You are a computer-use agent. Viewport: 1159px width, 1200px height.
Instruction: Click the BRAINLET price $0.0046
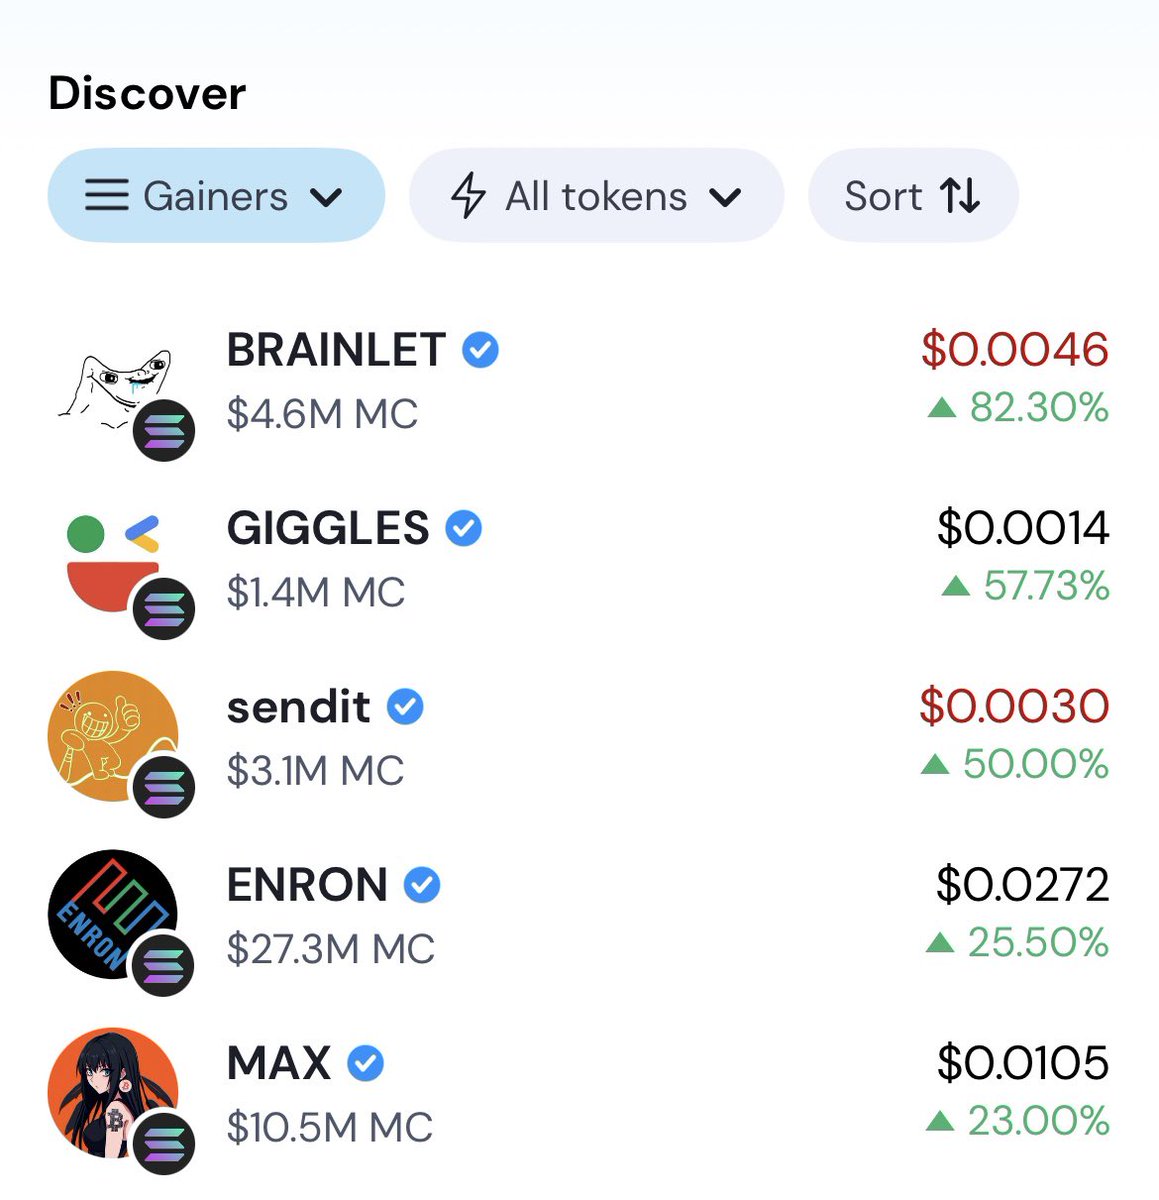point(1014,349)
